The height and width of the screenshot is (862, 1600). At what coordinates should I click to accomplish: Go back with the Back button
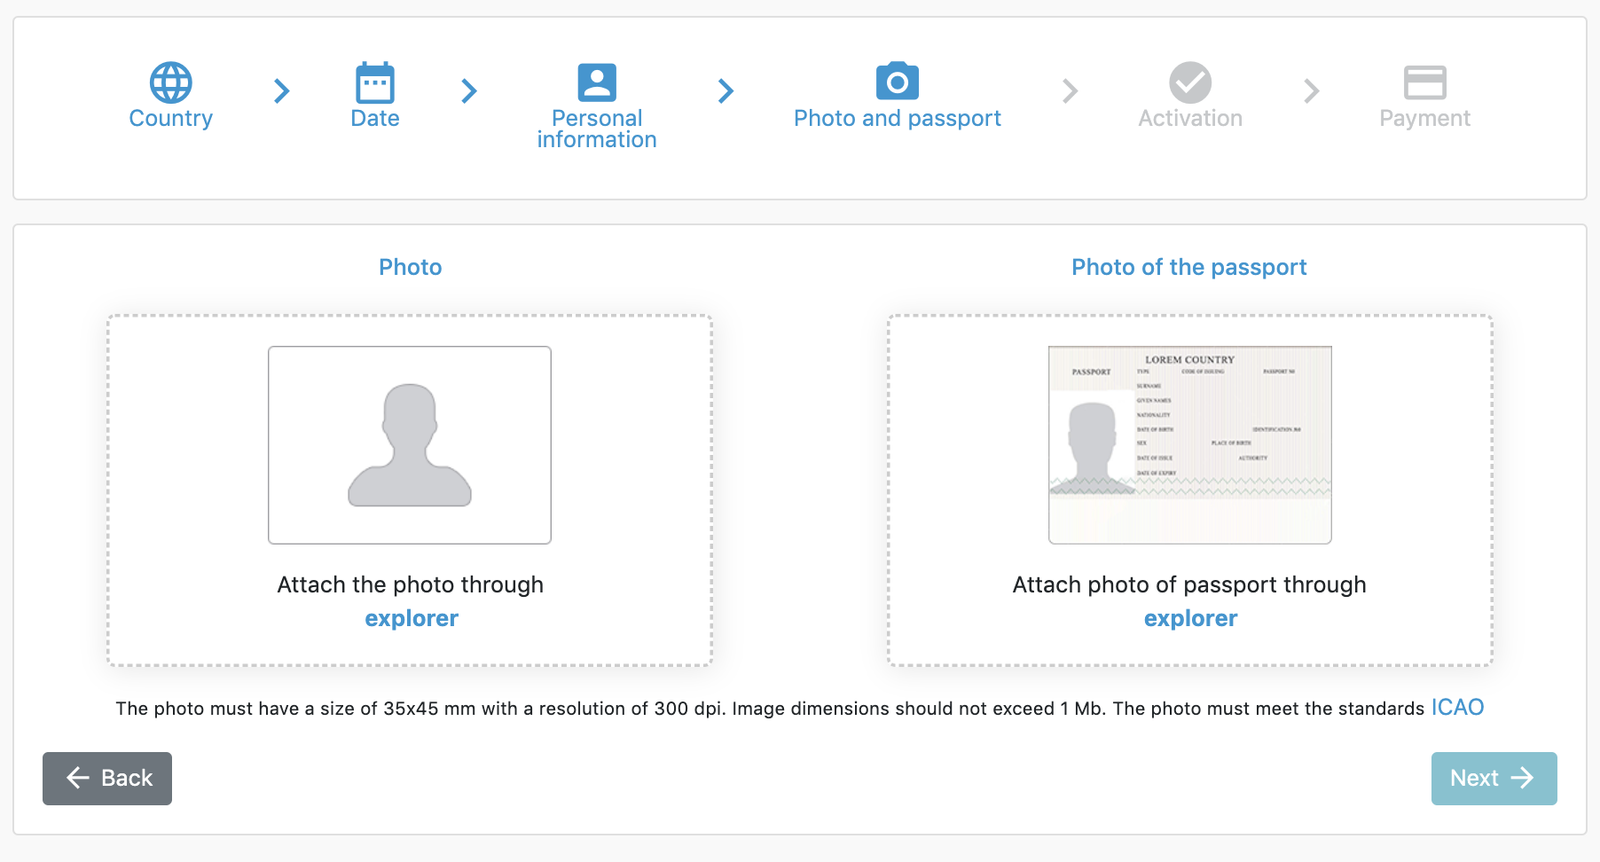click(x=107, y=778)
